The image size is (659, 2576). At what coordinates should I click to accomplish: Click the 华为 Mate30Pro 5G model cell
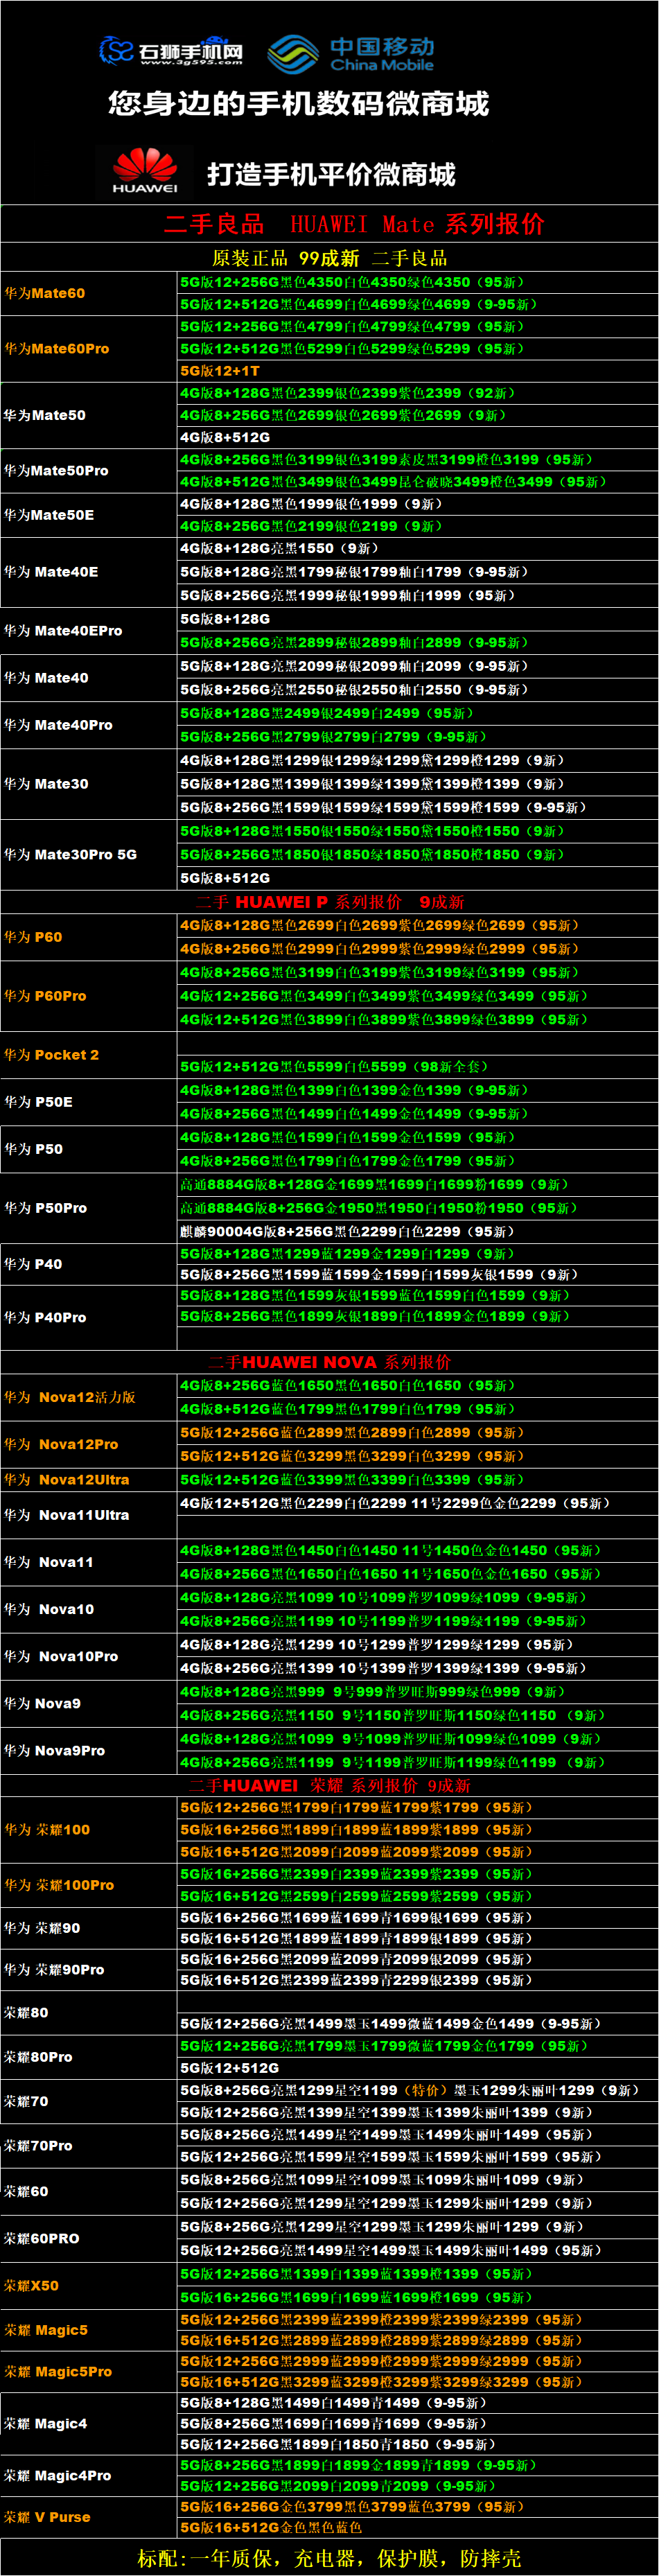click(89, 855)
